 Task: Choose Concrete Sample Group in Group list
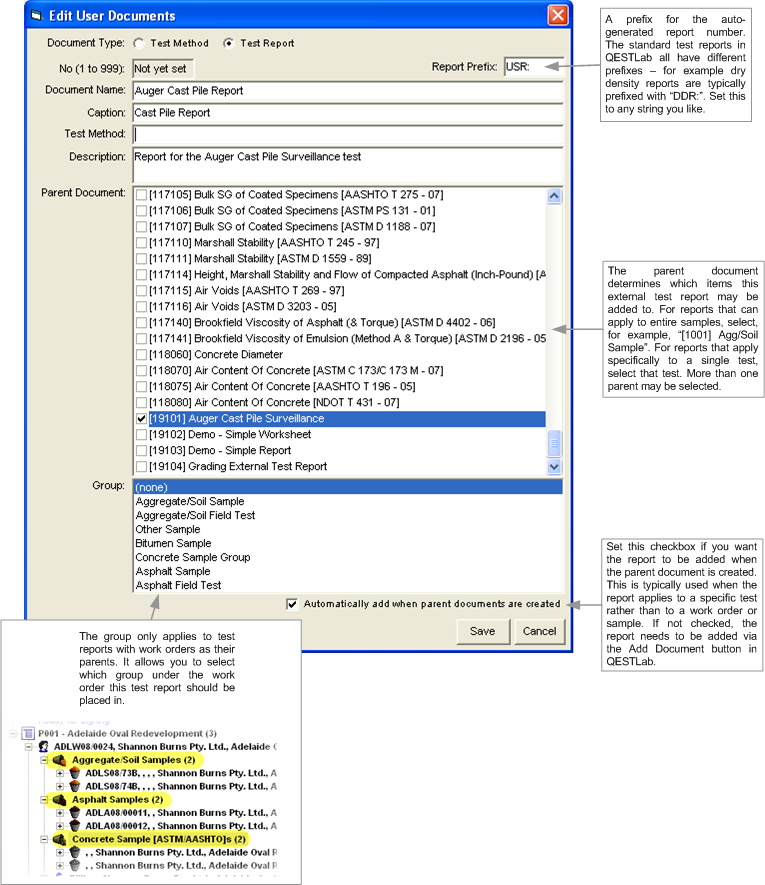click(192, 557)
